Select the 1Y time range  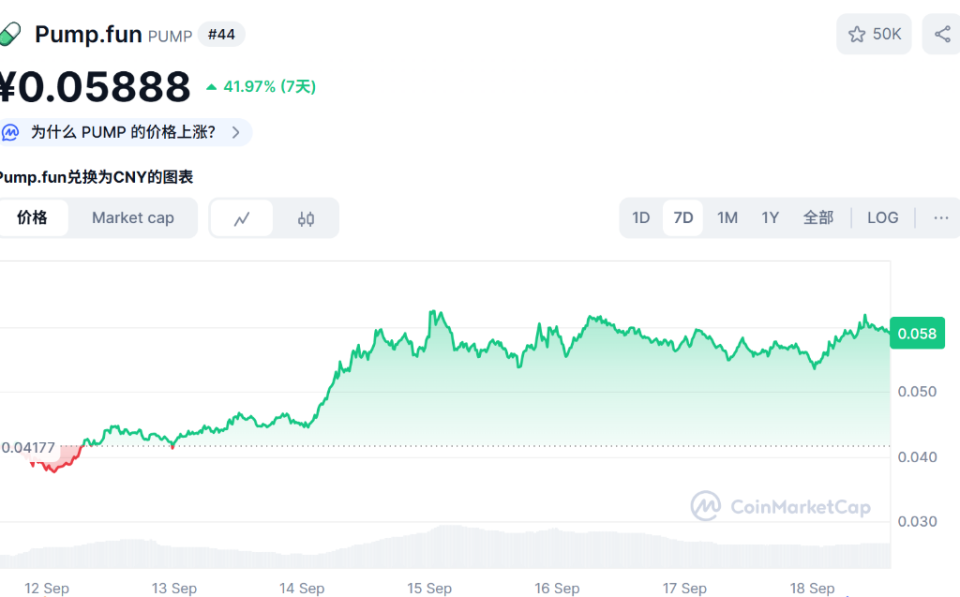[770, 218]
